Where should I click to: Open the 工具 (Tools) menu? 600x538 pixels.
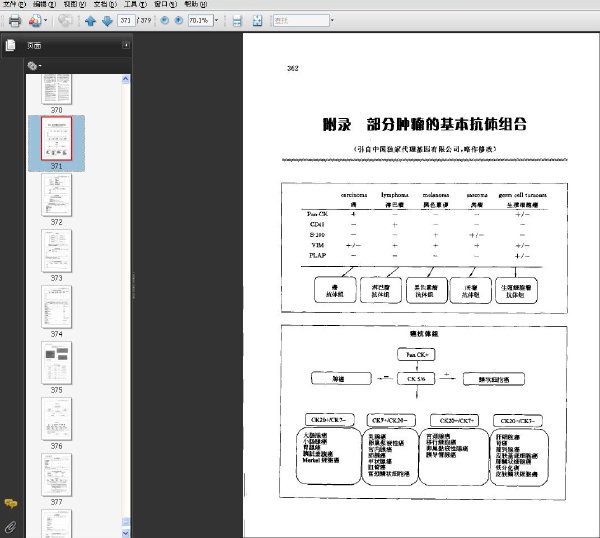(135, 4)
